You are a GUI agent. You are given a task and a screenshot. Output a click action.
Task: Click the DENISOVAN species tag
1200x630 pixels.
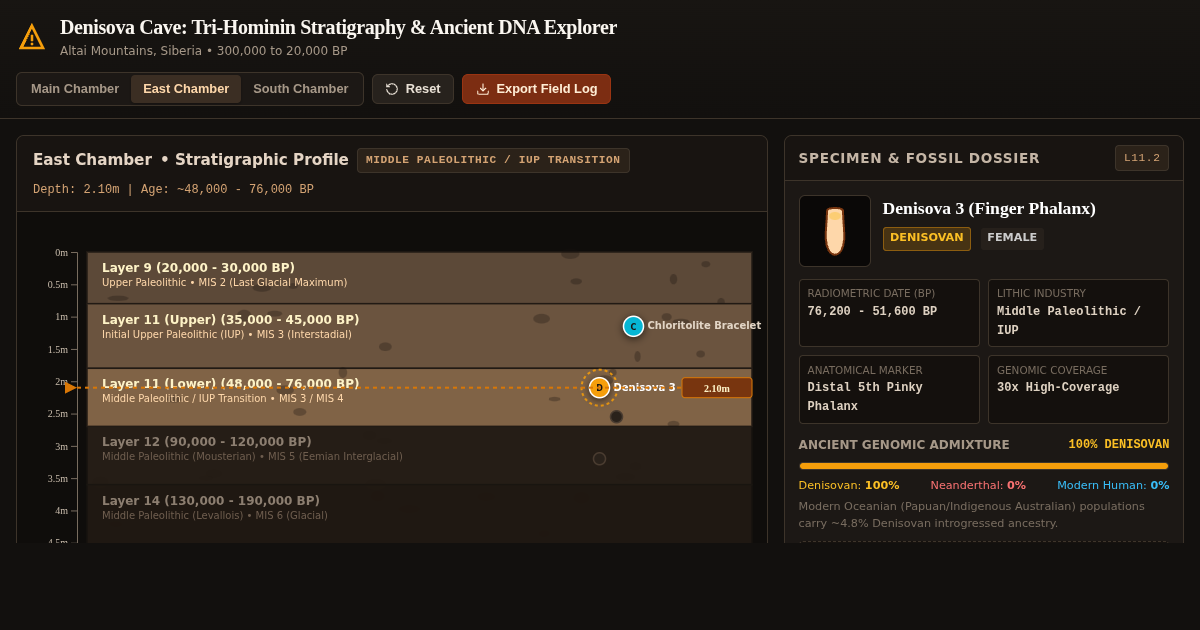click(927, 238)
